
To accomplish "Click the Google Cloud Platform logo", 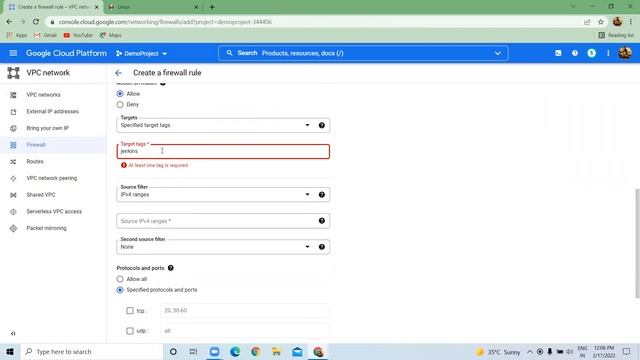I will [66, 53].
